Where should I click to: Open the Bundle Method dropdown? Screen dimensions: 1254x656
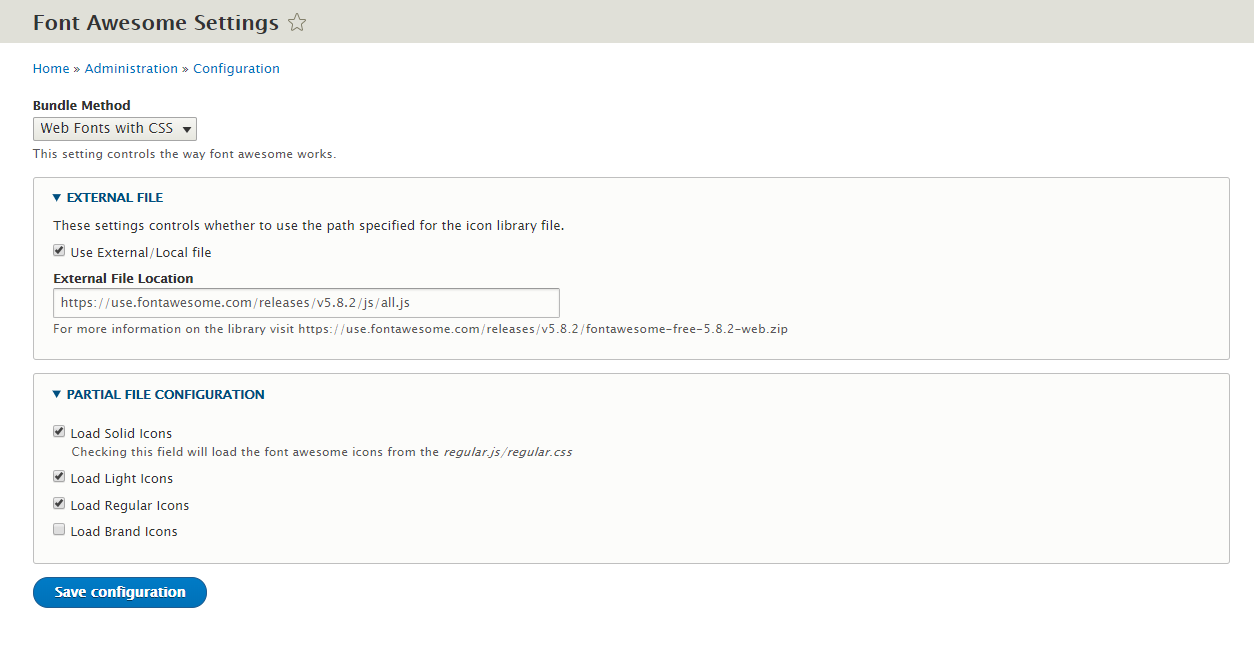click(115, 128)
